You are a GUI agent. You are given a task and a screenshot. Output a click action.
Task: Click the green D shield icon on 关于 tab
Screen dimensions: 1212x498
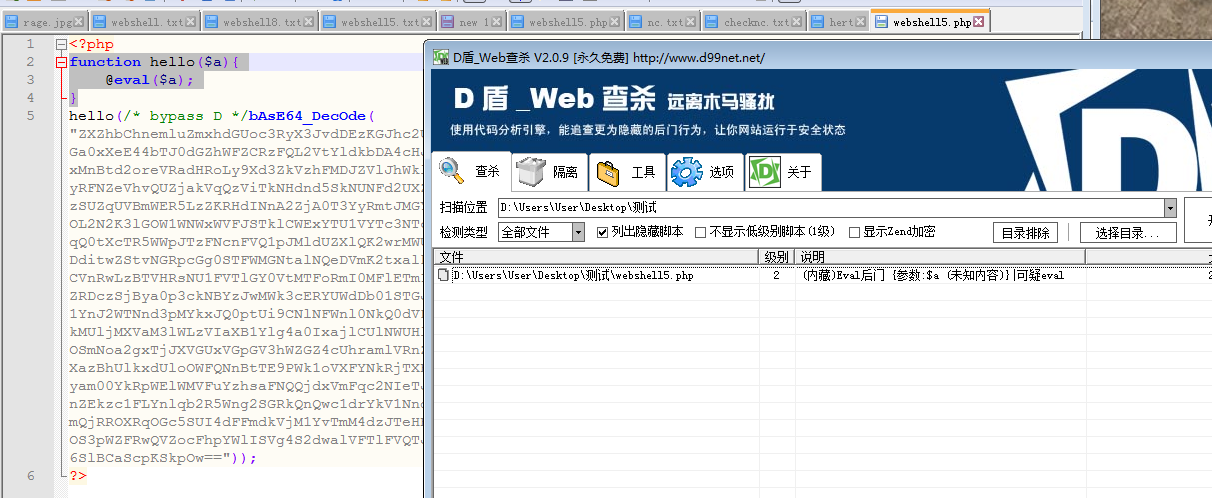(x=765, y=172)
